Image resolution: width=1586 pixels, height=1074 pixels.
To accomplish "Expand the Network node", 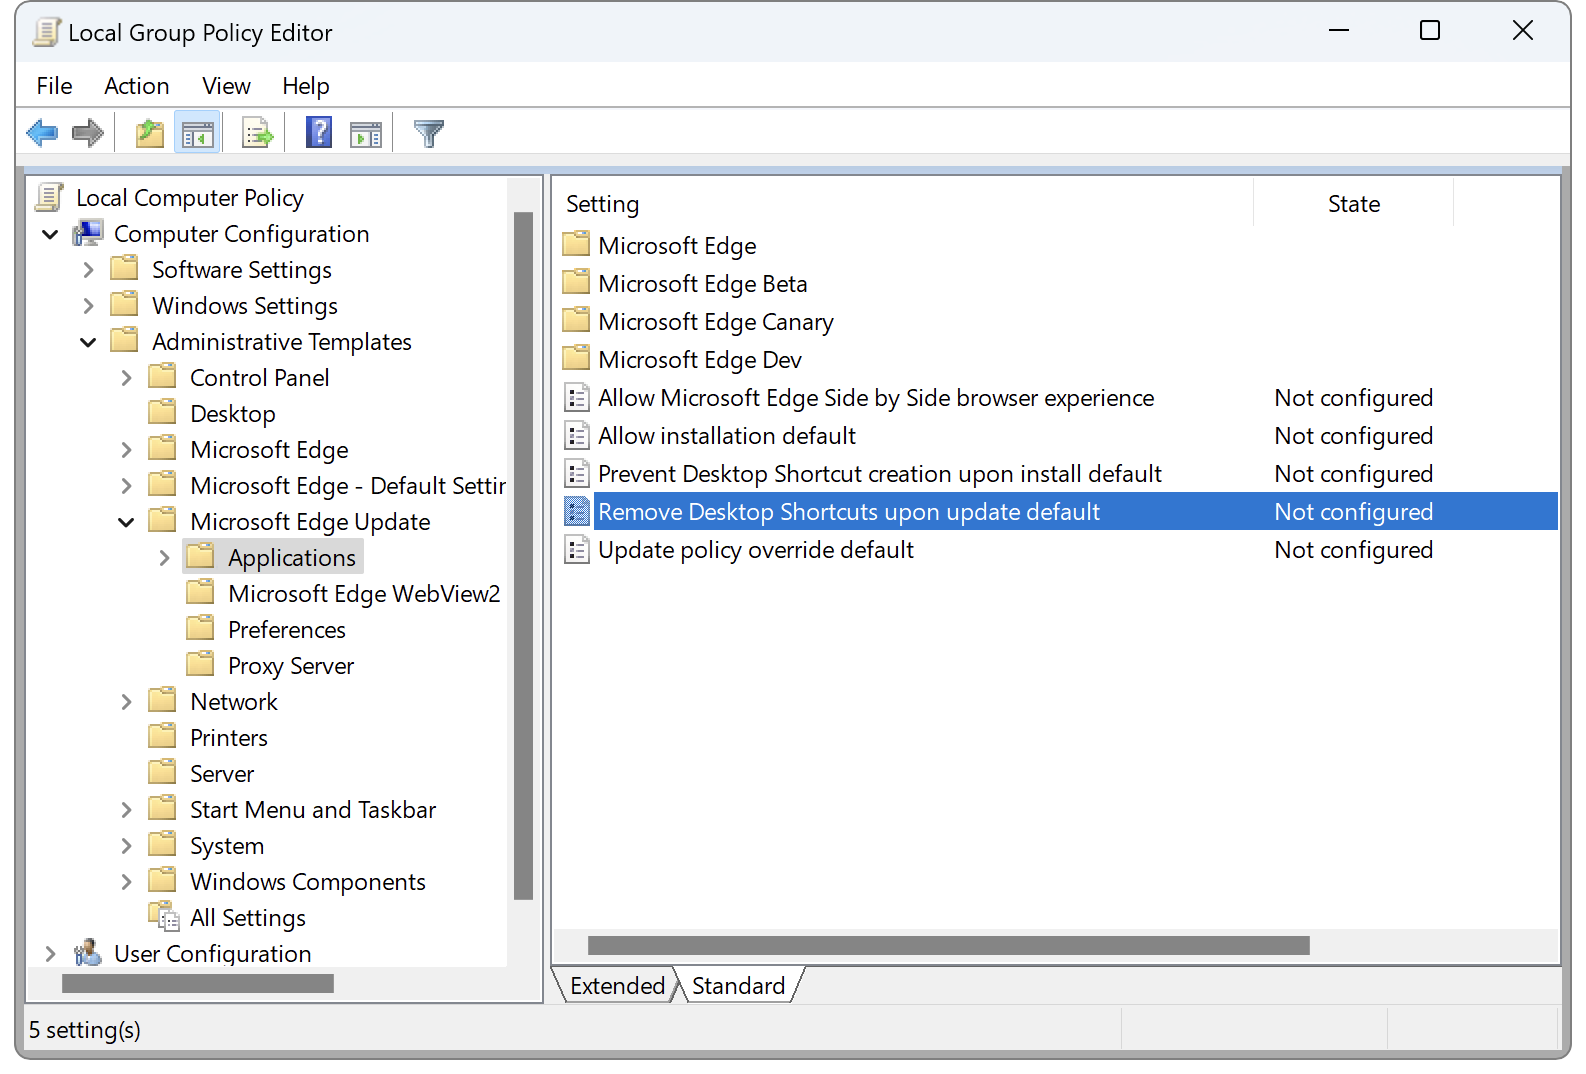I will [x=126, y=702].
